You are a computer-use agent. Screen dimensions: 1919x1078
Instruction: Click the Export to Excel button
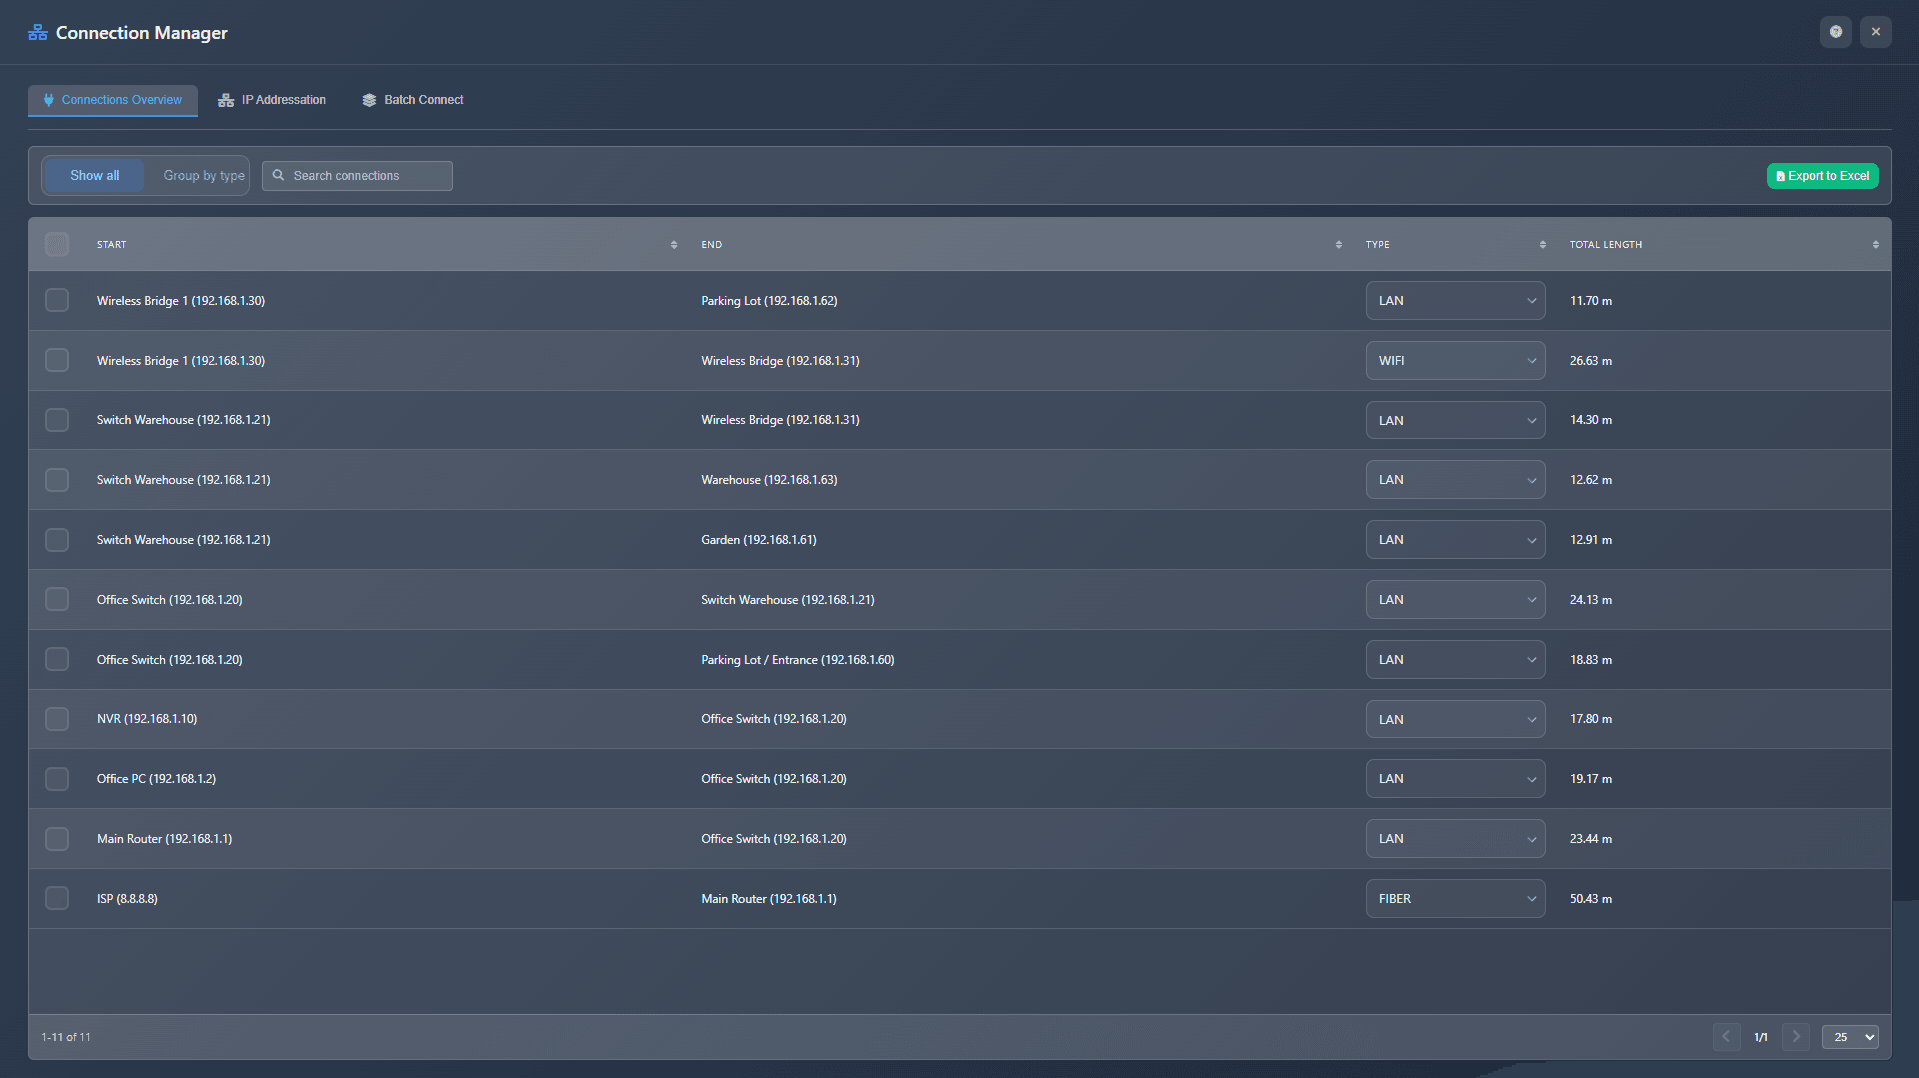[1822, 176]
